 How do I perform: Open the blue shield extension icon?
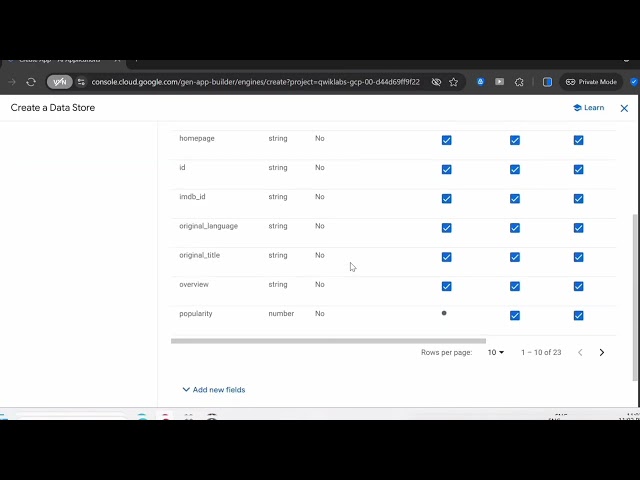coord(480,82)
